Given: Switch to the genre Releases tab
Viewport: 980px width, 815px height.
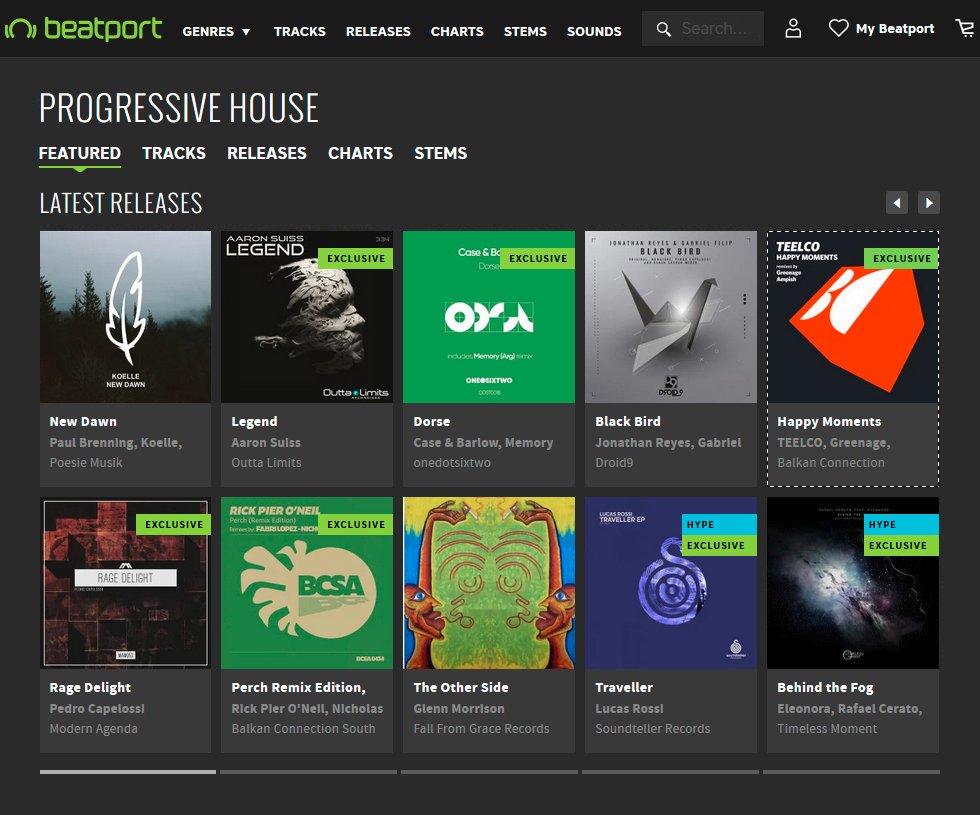Looking at the screenshot, I should 267,153.
